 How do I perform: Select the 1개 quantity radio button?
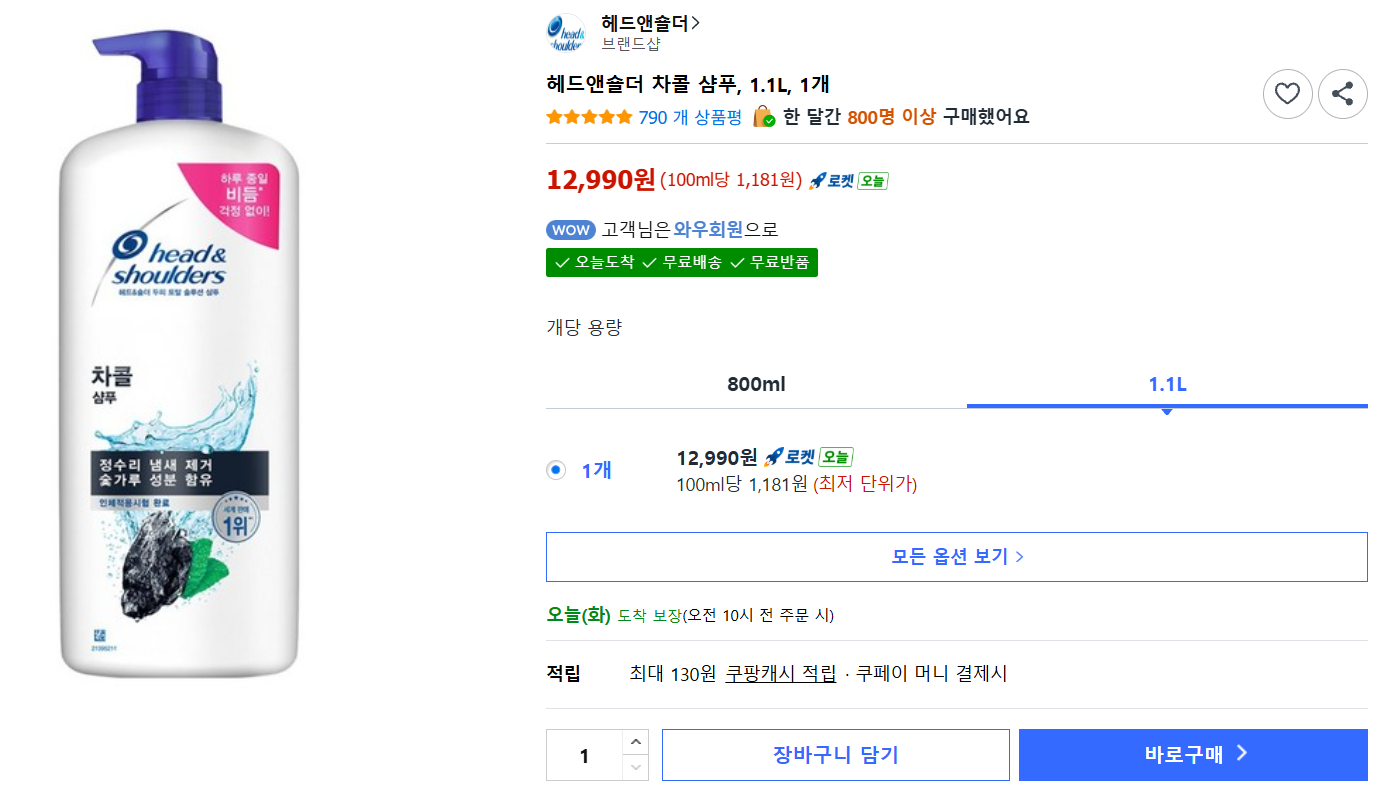(556, 470)
